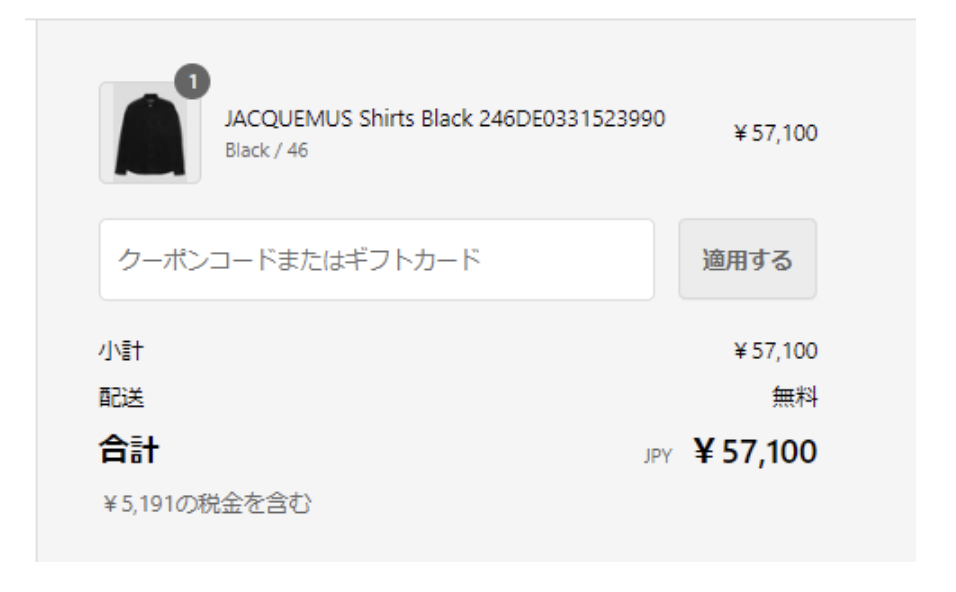Select the Black / 46 variant text

267,148
